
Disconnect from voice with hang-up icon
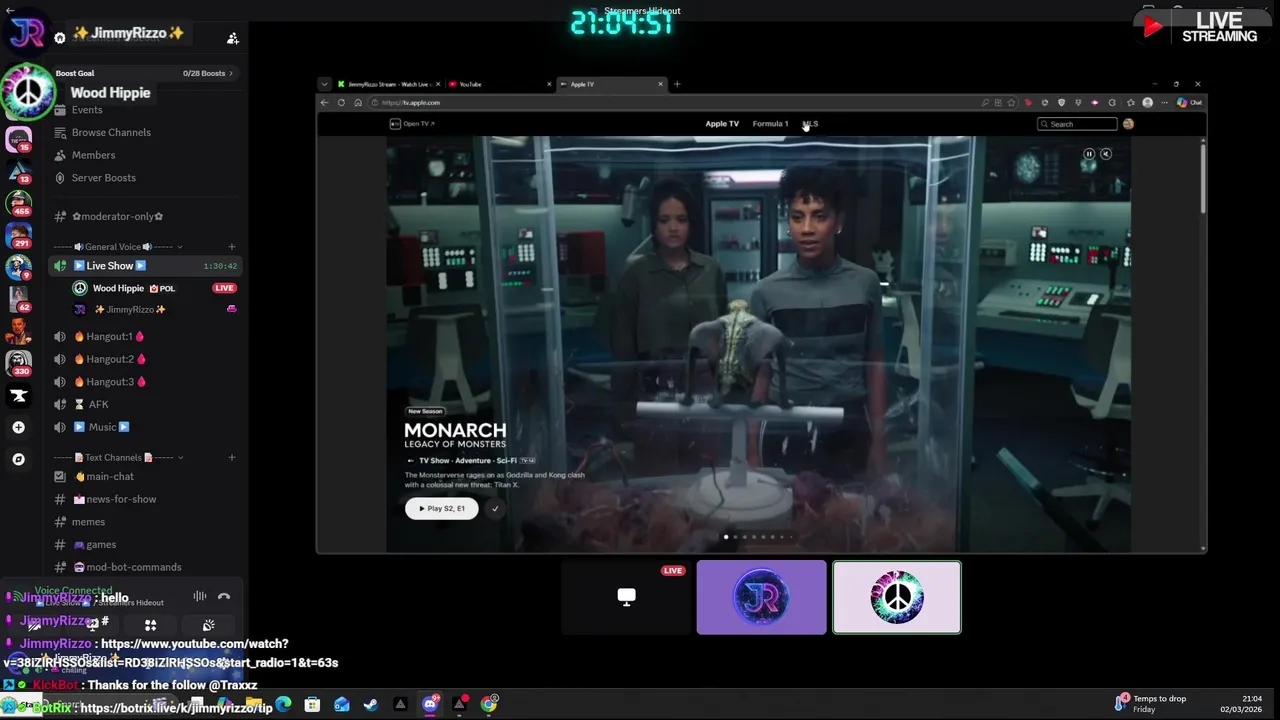(x=224, y=597)
